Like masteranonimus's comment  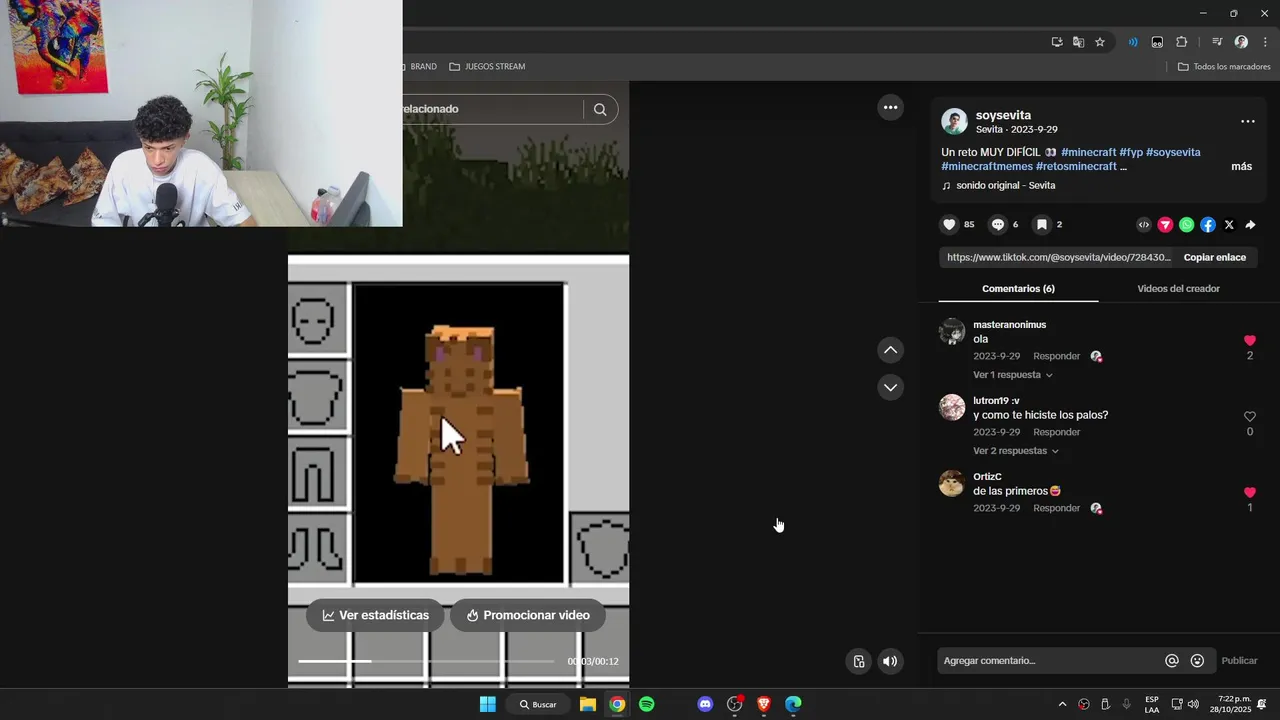pos(1250,340)
